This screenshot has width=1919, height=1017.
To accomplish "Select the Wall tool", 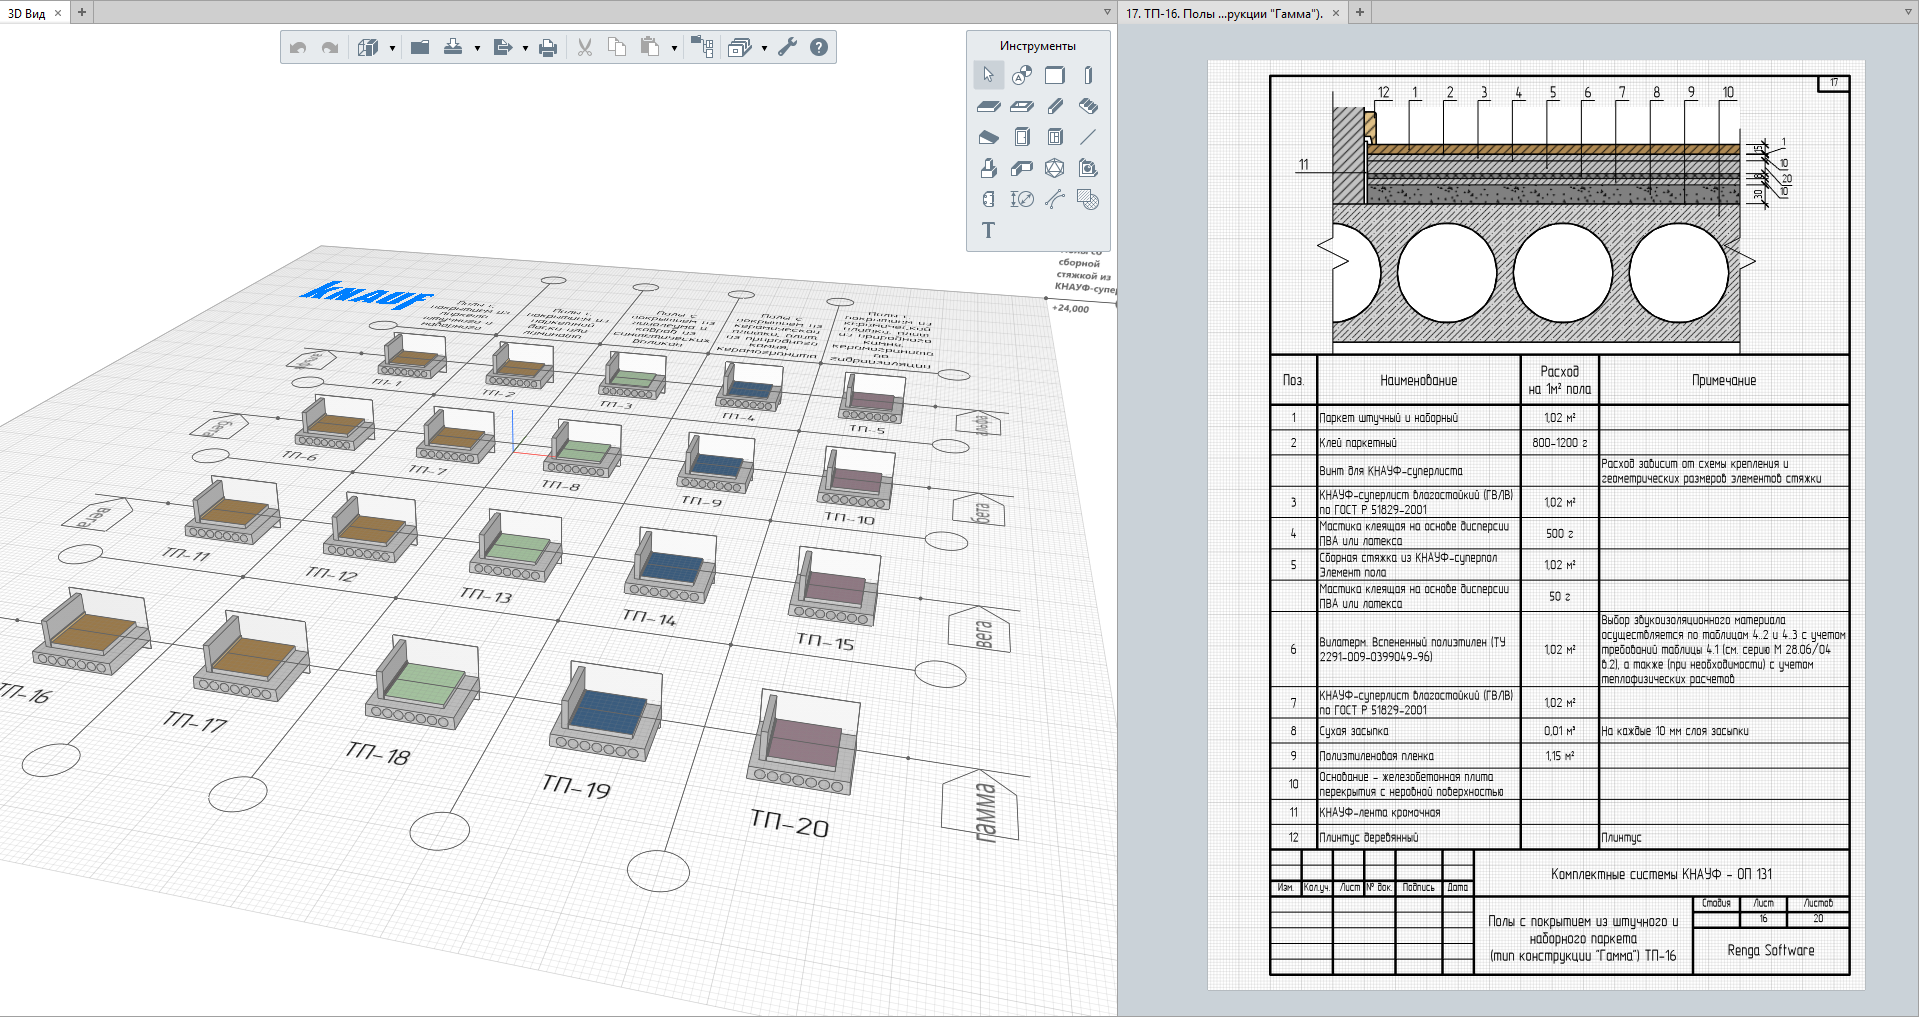I will tap(1055, 75).
